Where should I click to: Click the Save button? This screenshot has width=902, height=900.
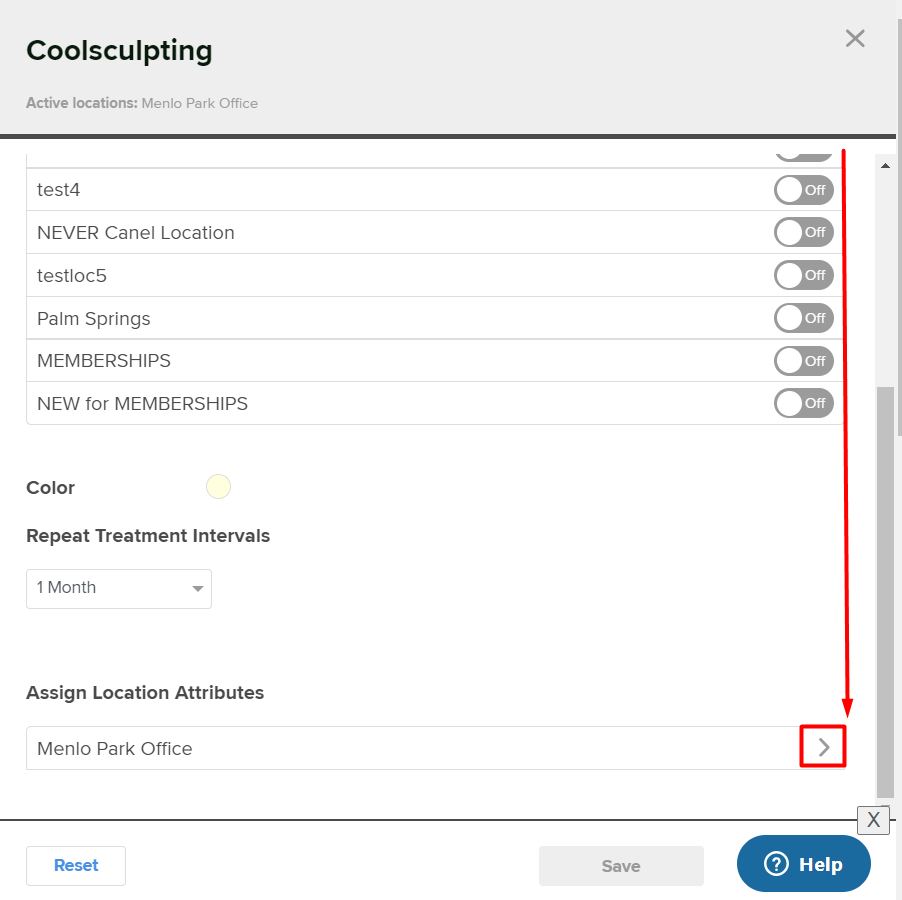[x=621, y=865]
